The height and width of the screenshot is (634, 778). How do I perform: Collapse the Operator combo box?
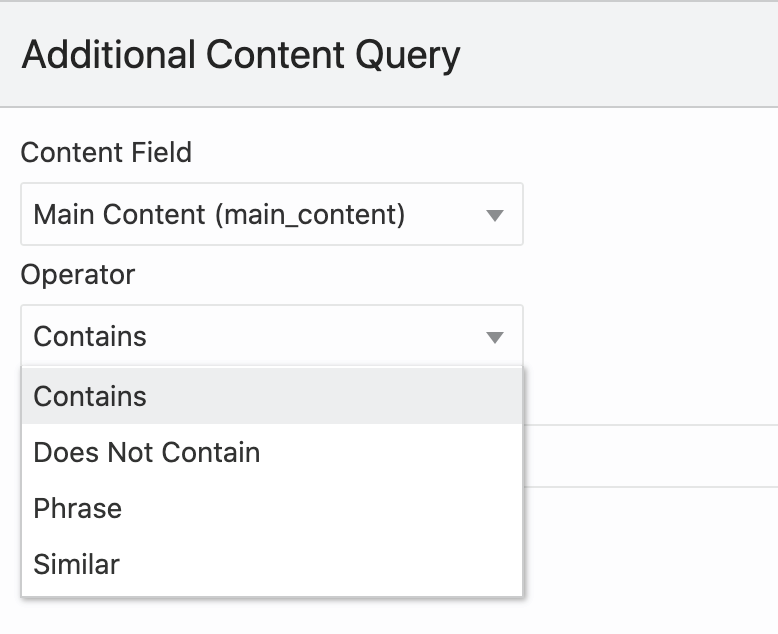point(271,336)
